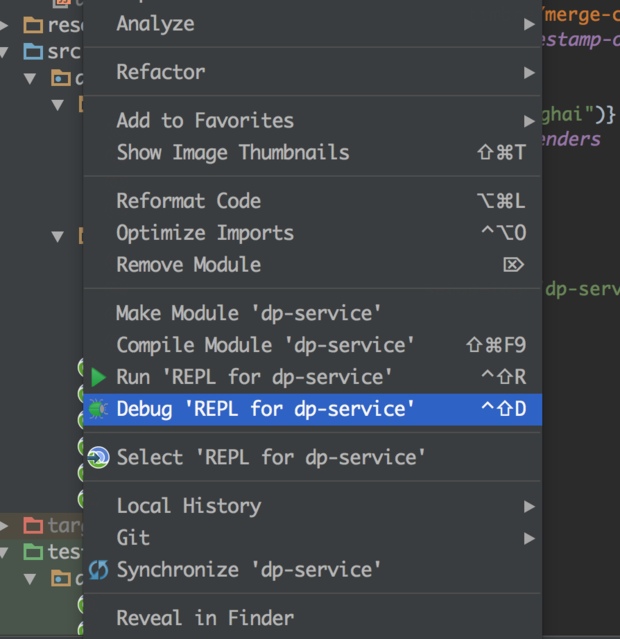Click package folder icon under src

tap(61, 78)
